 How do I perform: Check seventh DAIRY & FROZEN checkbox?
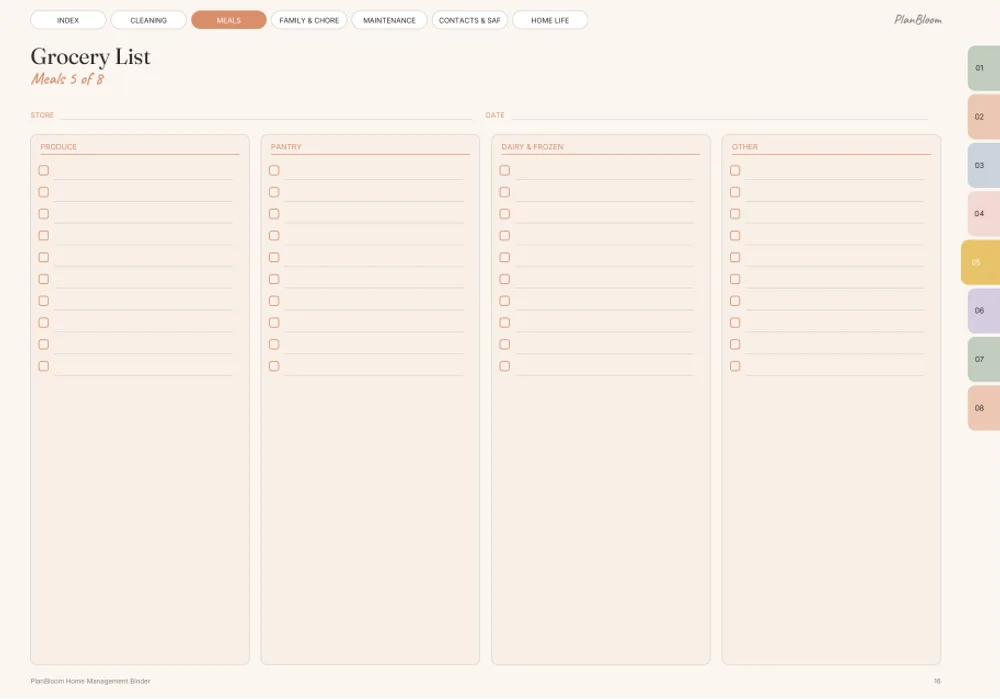coord(504,300)
